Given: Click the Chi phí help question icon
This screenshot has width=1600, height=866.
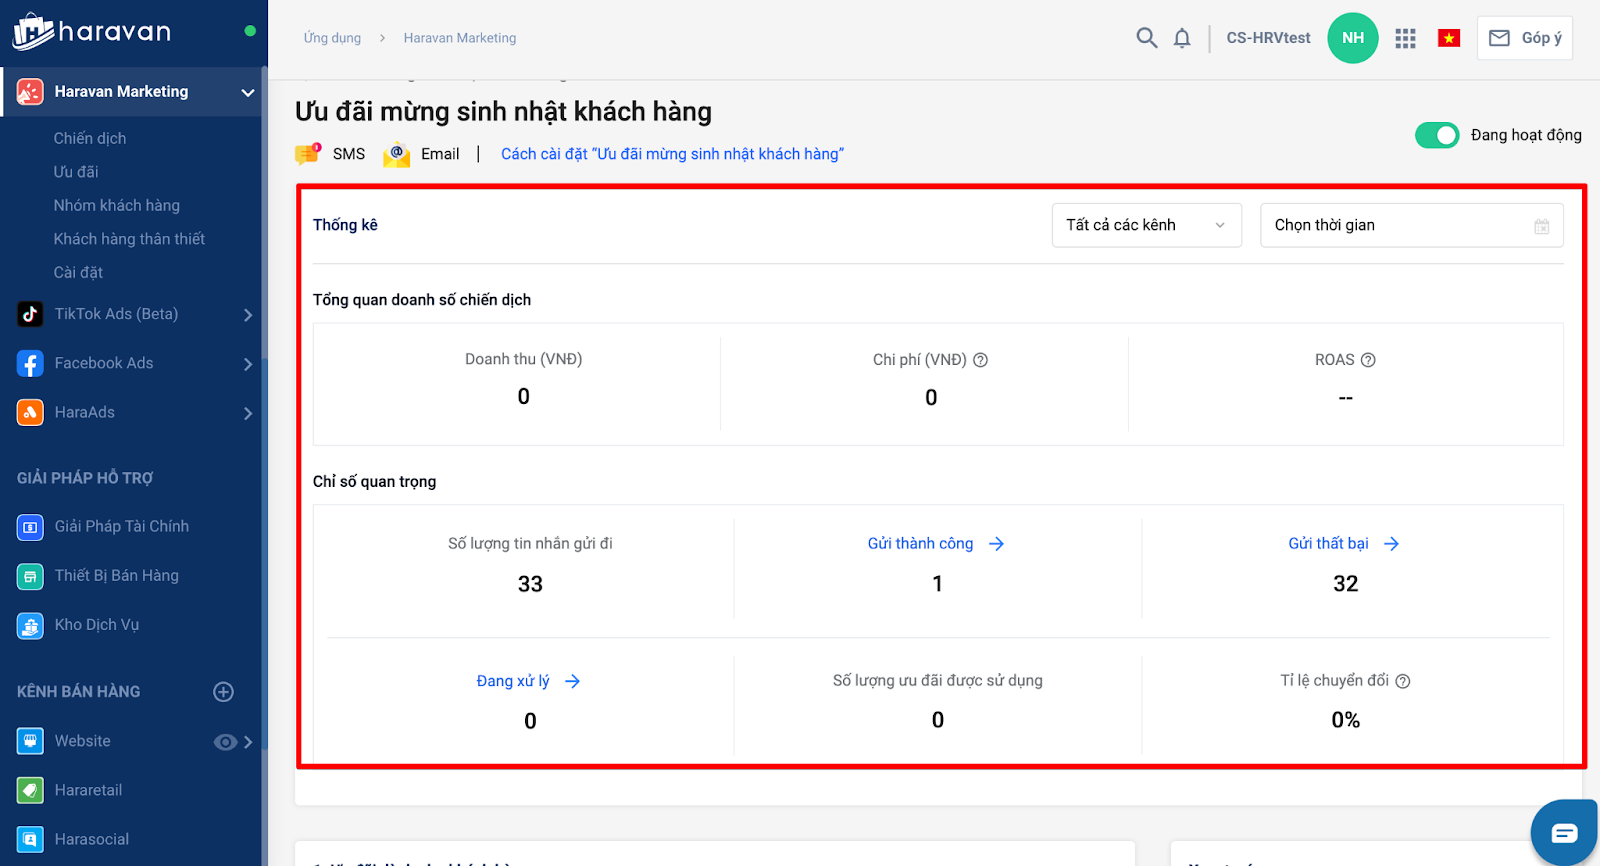Looking at the screenshot, I should point(981,360).
